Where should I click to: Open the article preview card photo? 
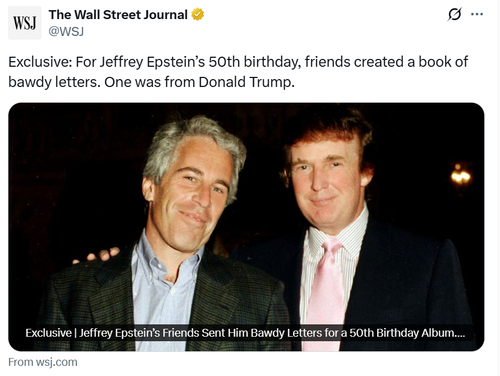tap(246, 227)
